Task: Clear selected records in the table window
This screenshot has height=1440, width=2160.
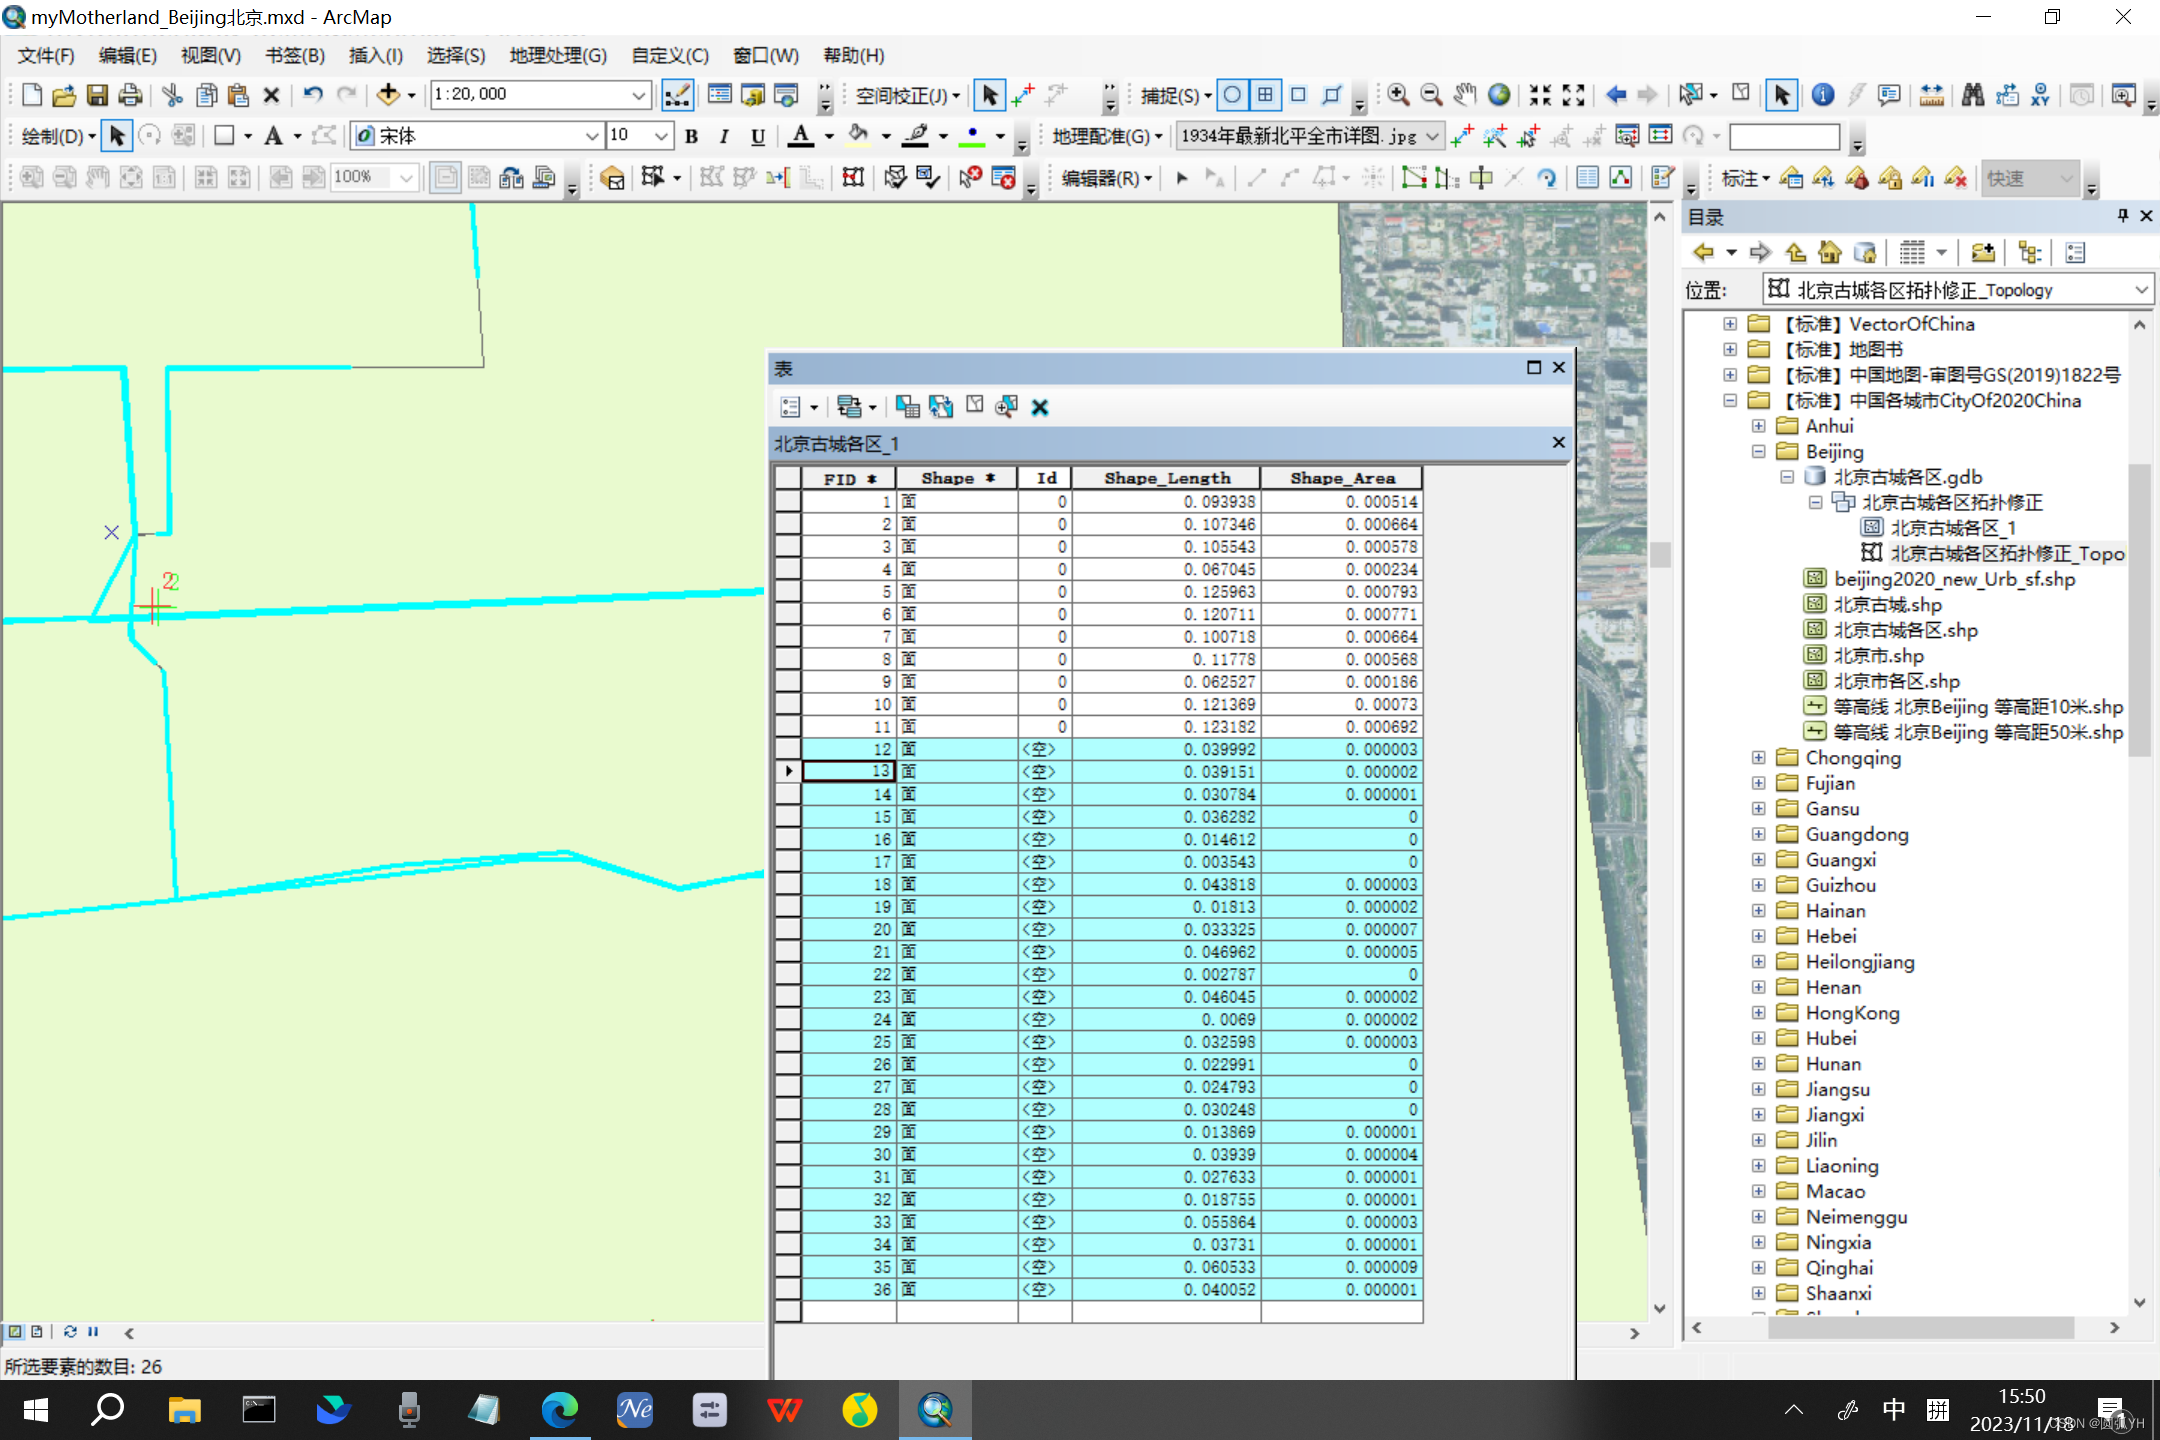Action: (974, 406)
